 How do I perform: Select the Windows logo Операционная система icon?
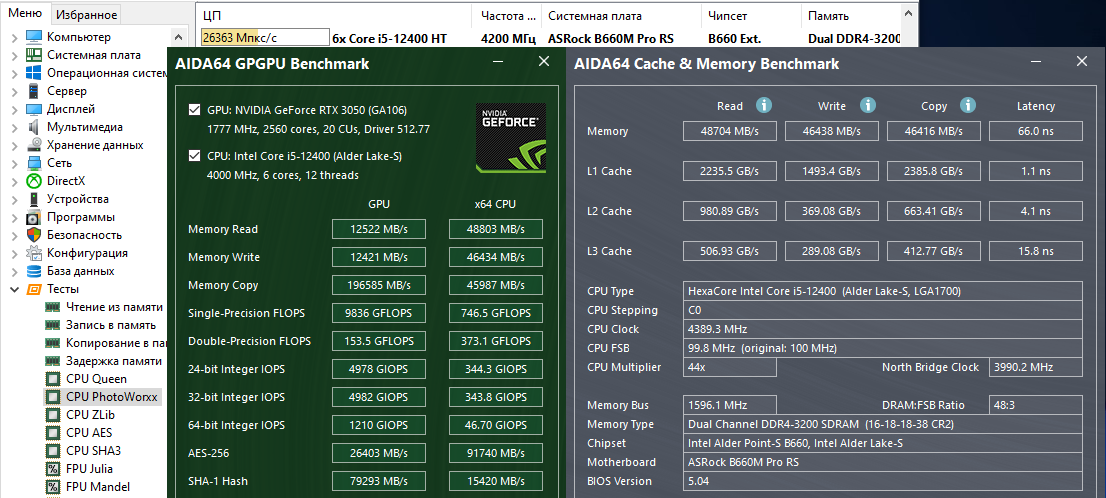pos(33,73)
